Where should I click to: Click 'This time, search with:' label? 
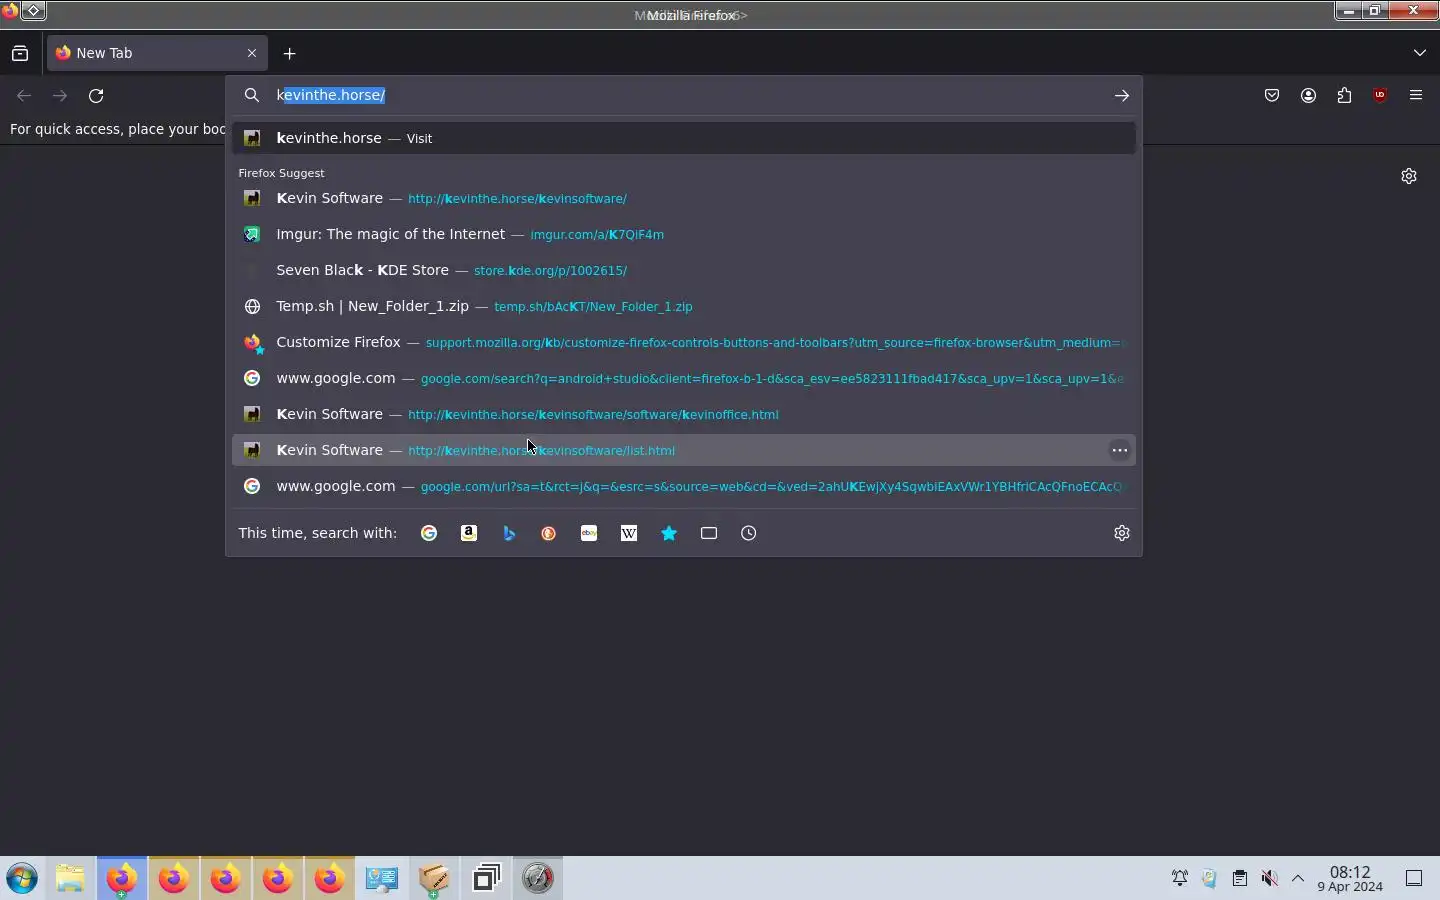[317, 533]
